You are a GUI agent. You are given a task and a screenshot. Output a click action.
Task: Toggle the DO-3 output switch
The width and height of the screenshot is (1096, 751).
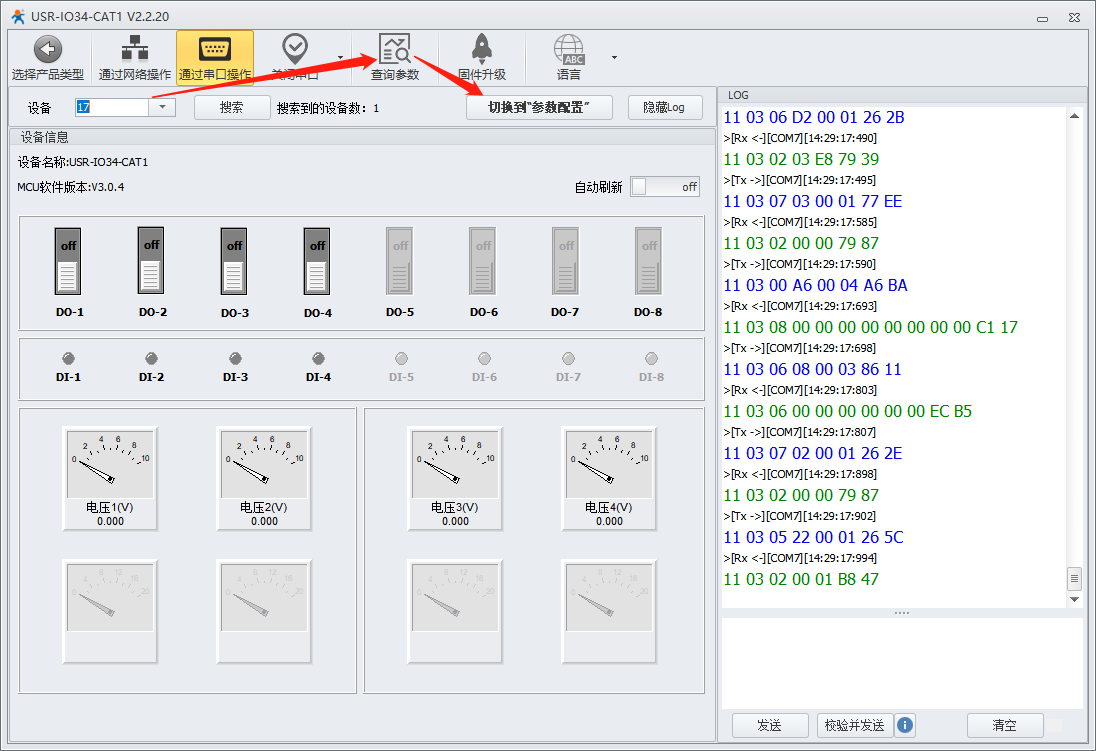234,261
